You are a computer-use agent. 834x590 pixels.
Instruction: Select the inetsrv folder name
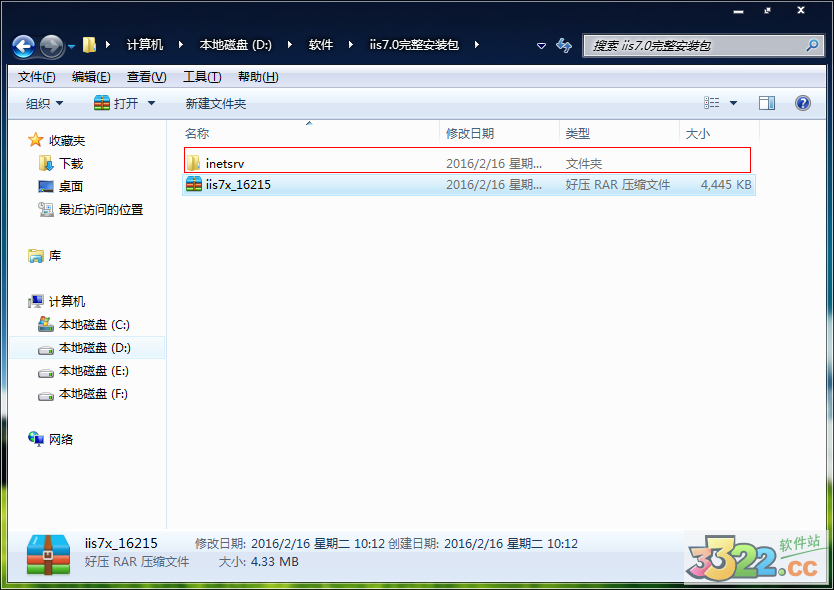pyautogui.click(x=225, y=164)
